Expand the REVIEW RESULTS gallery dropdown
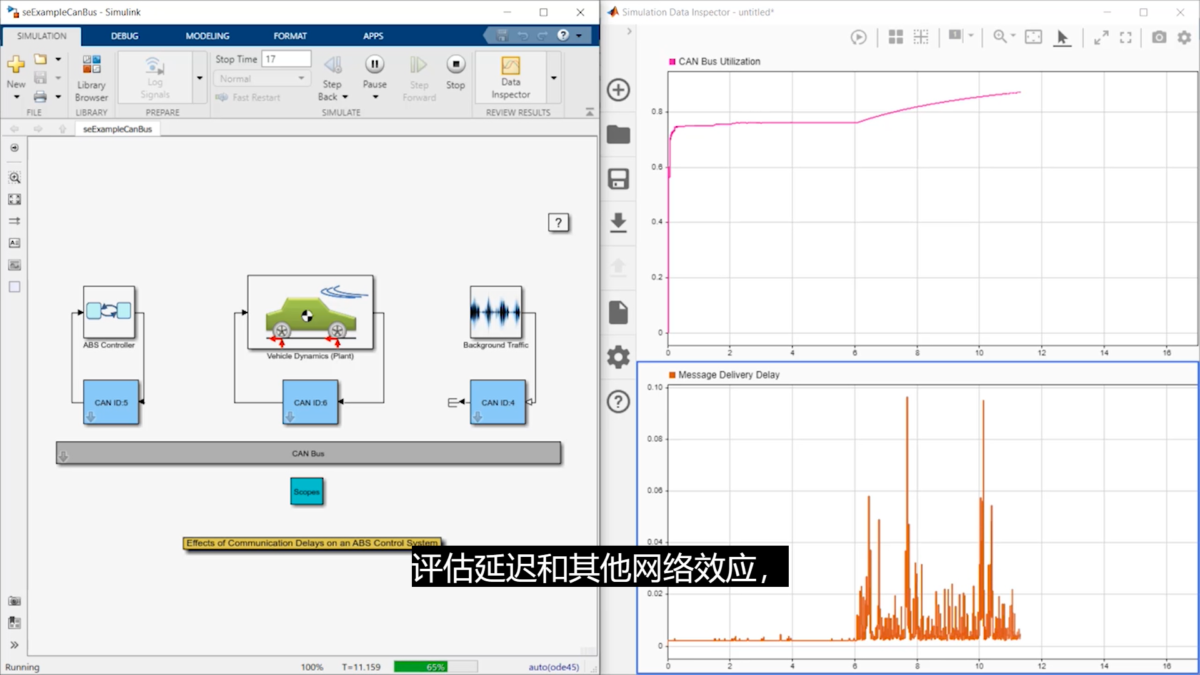Image resolution: width=1200 pixels, height=675 pixels. coord(553,78)
